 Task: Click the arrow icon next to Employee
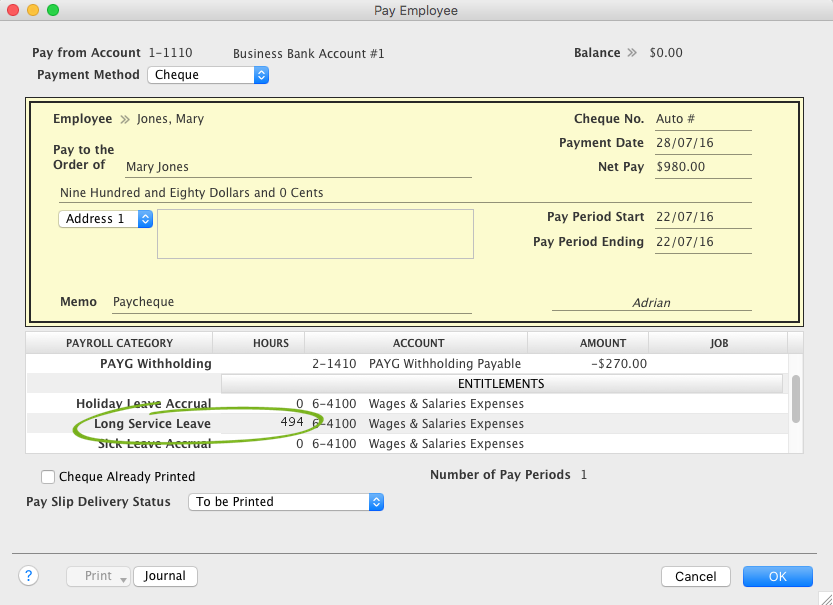coord(125,119)
